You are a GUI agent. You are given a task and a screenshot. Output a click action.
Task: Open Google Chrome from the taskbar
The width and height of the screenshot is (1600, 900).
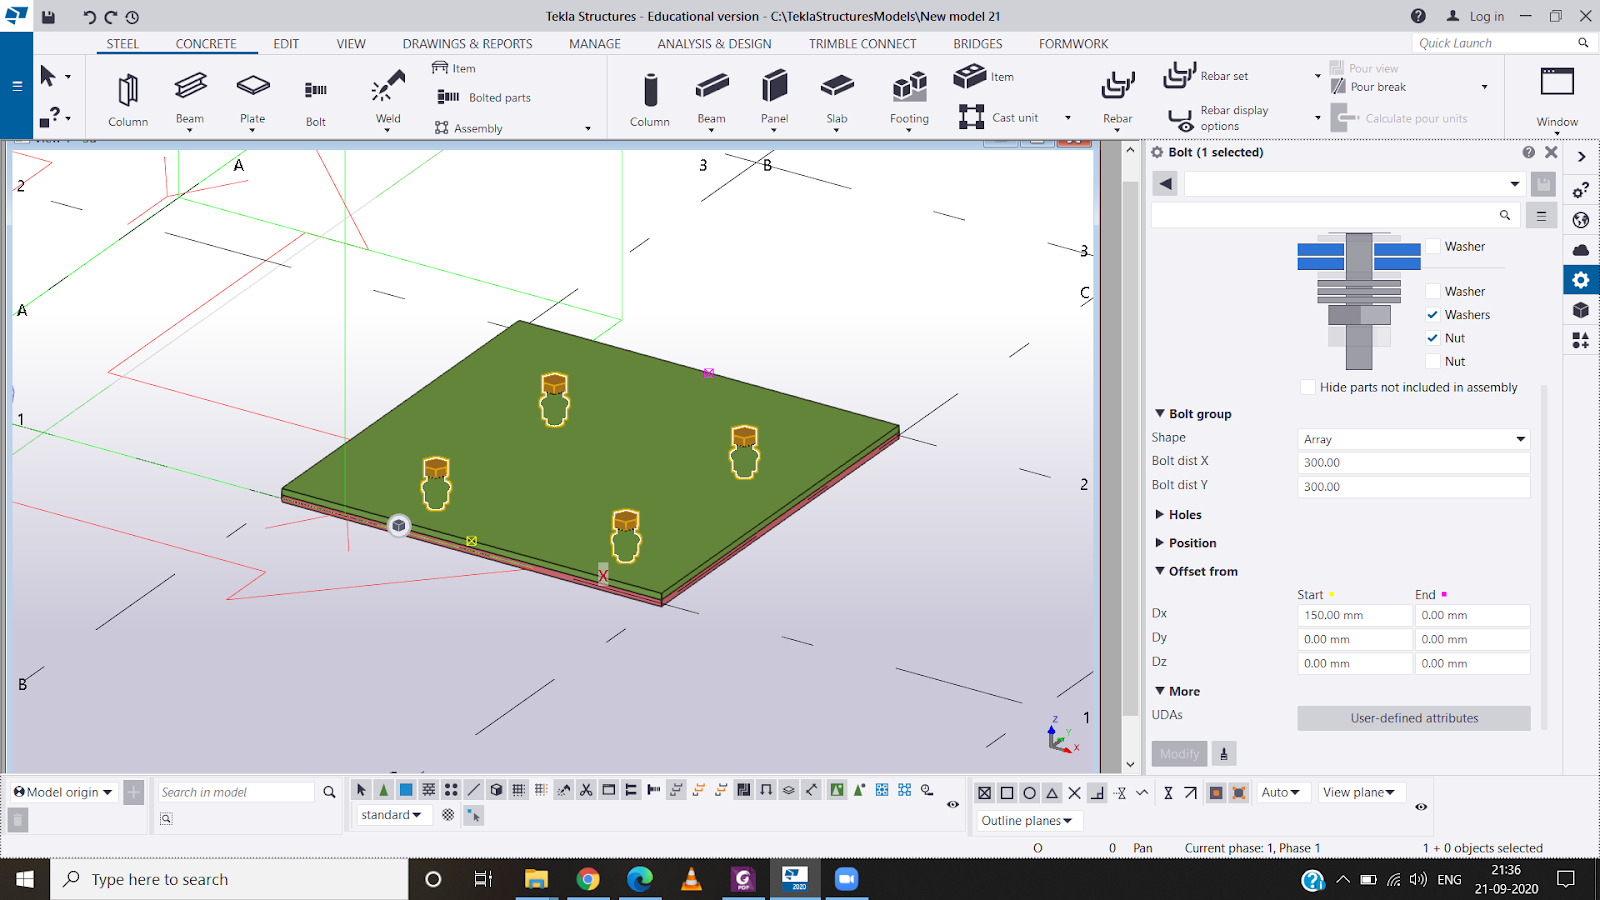pos(588,879)
